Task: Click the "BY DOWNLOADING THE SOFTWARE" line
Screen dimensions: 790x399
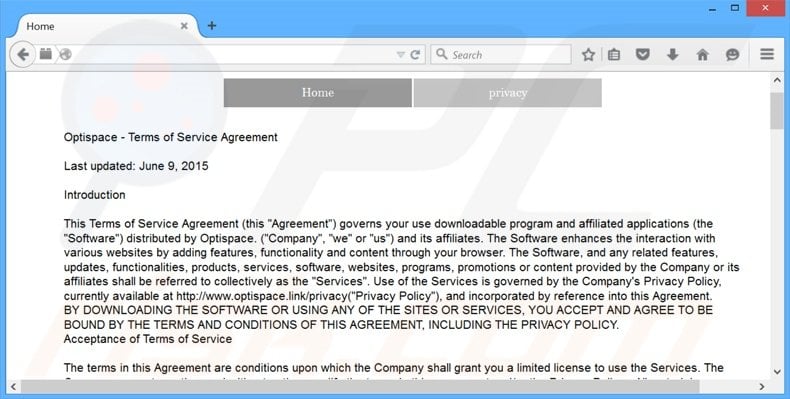Action: pos(388,310)
